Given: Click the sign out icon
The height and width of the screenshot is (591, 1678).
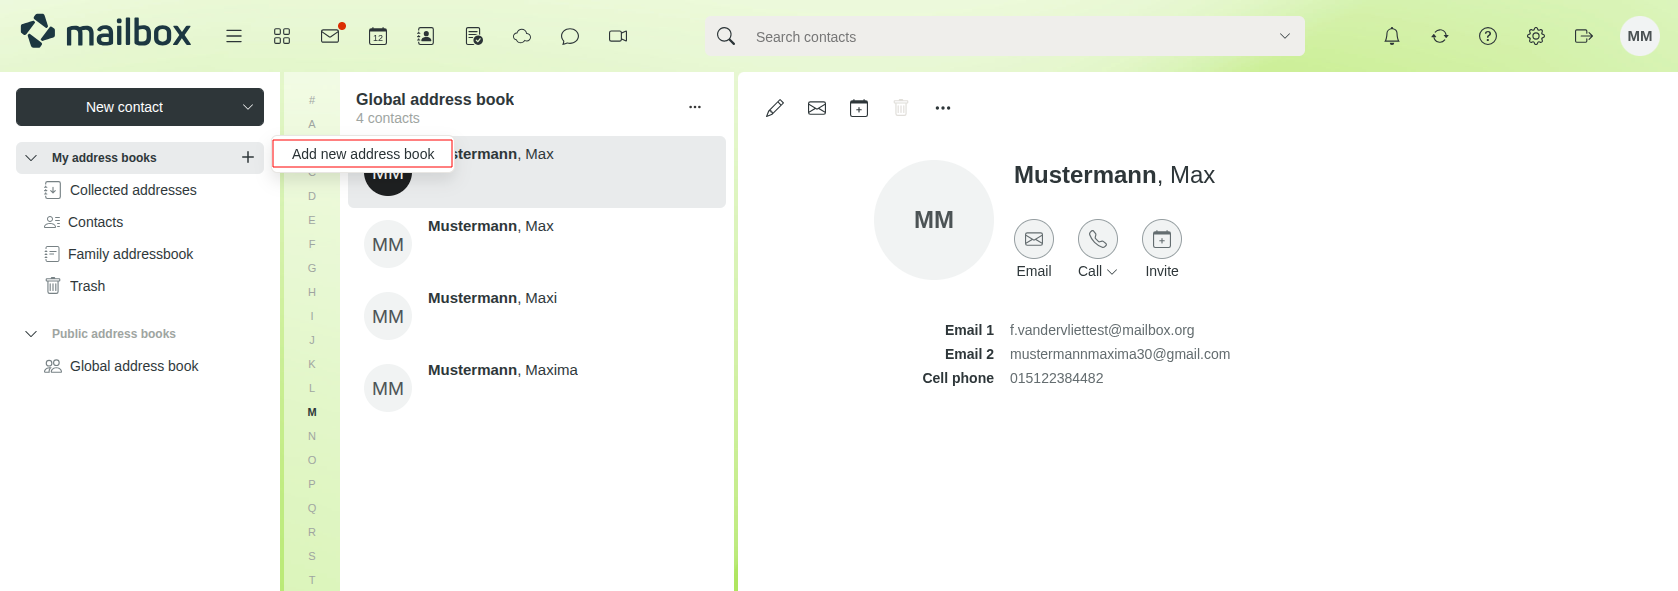Looking at the screenshot, I should 1583,36.
